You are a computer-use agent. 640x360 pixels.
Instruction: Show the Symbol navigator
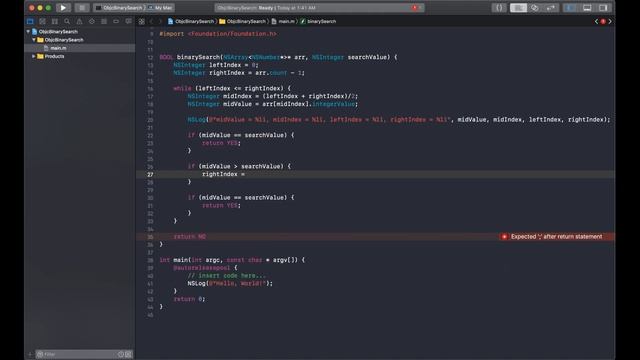point(55,21)
